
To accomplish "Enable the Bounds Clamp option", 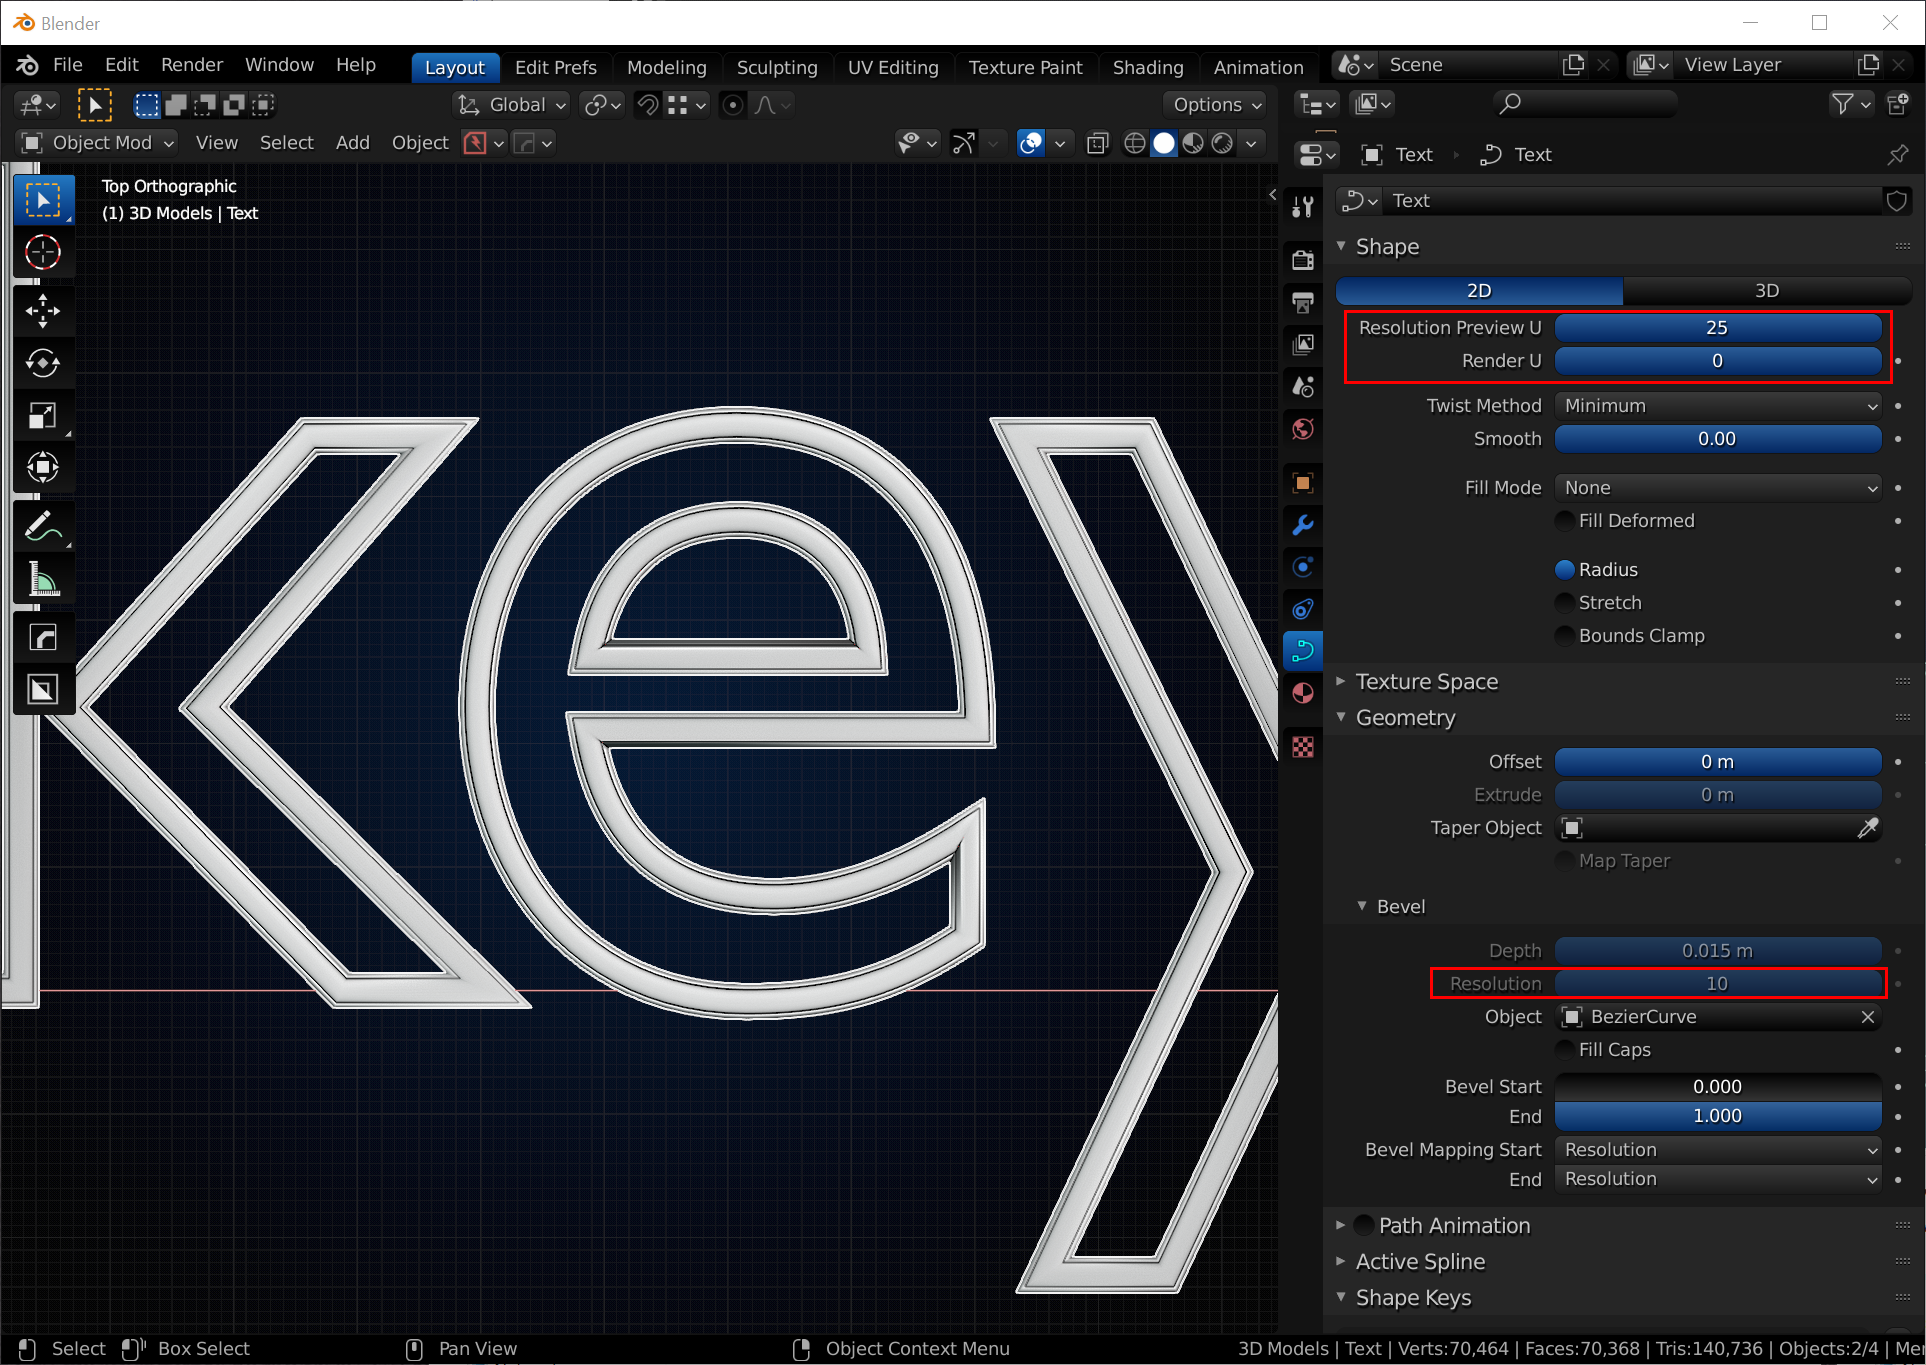I will 1565,635.
